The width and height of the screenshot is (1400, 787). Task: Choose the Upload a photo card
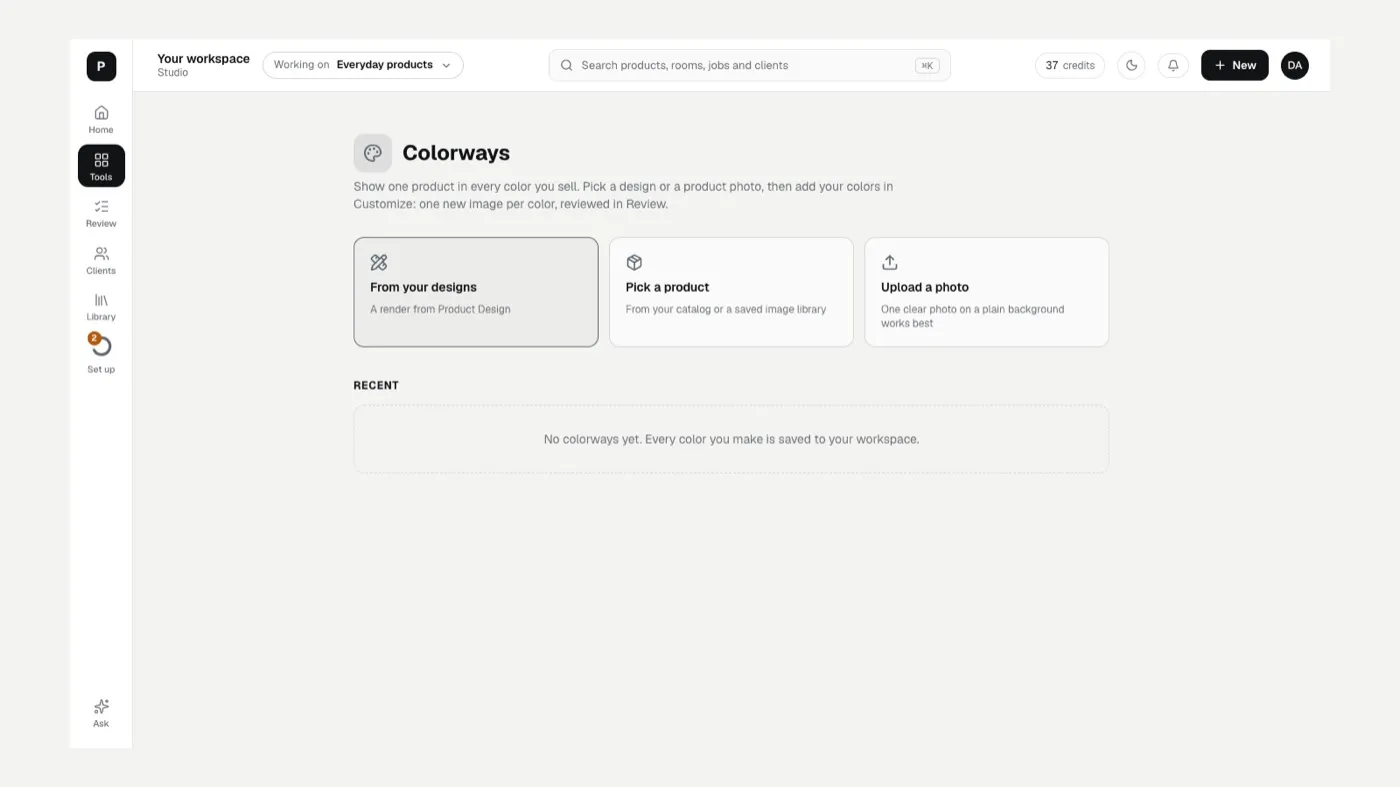(x=987, y=292)
